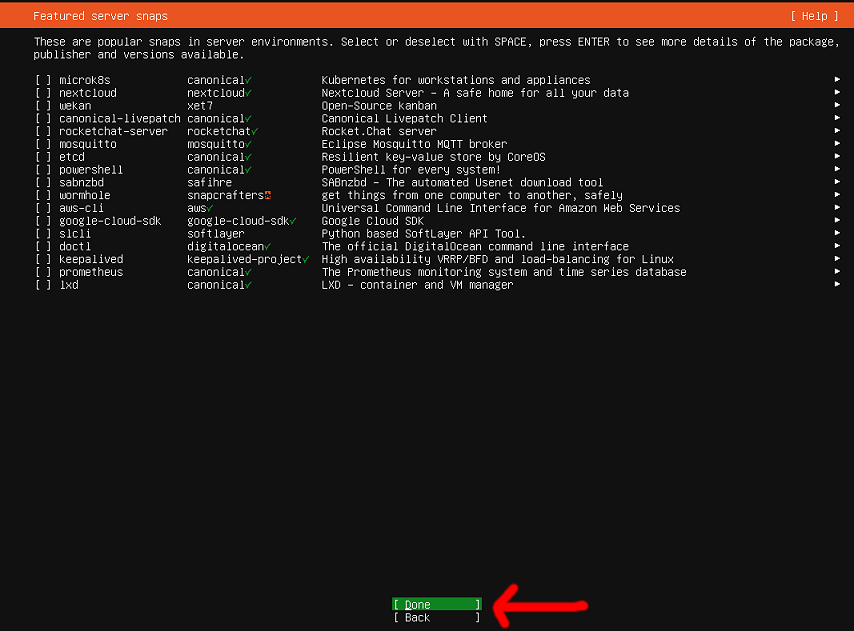Viewport: 854px width, 631px height.
Task: Toggle the microk8s checkbox
Action: click(x=43, y=80)
